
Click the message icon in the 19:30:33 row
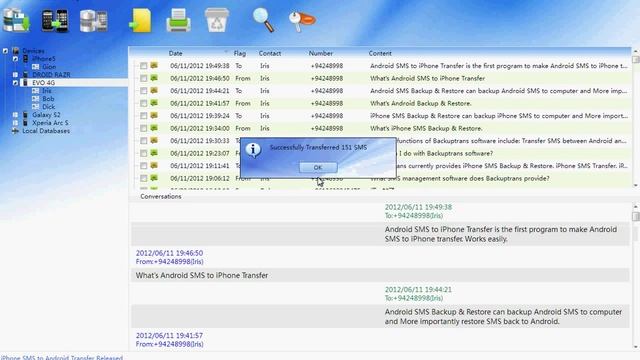pyautogui.click(x=154, y=140)
